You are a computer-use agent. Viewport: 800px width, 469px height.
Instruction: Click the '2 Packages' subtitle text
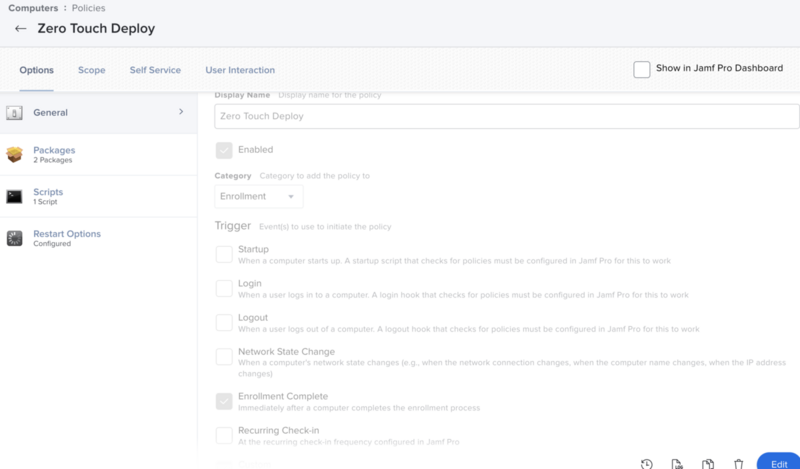53,160
